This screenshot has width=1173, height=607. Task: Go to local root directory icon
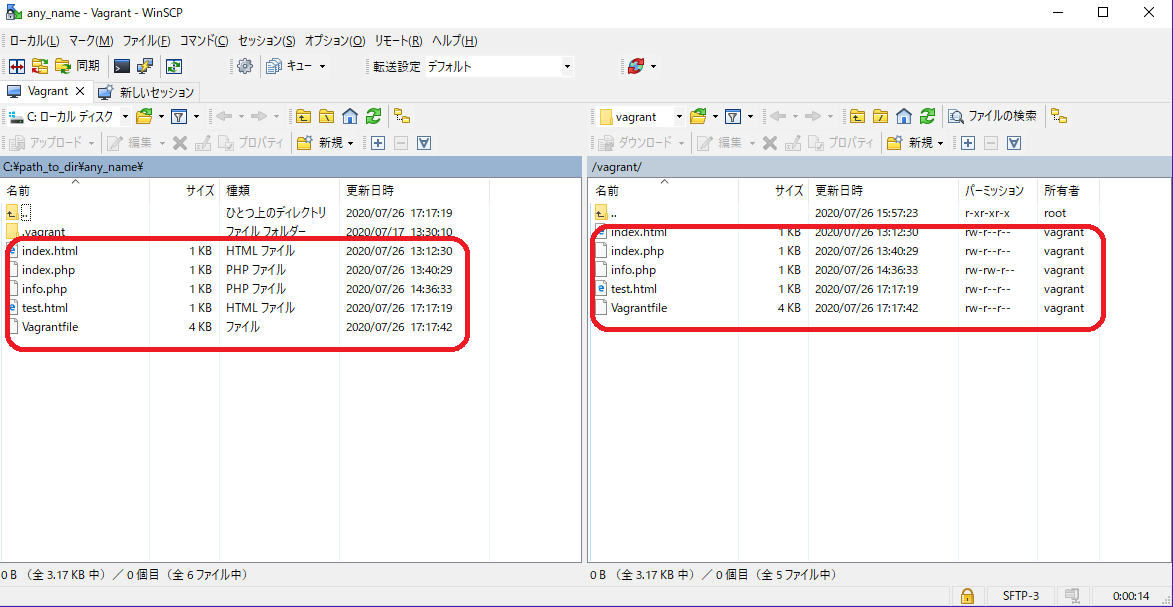[326, 116]
